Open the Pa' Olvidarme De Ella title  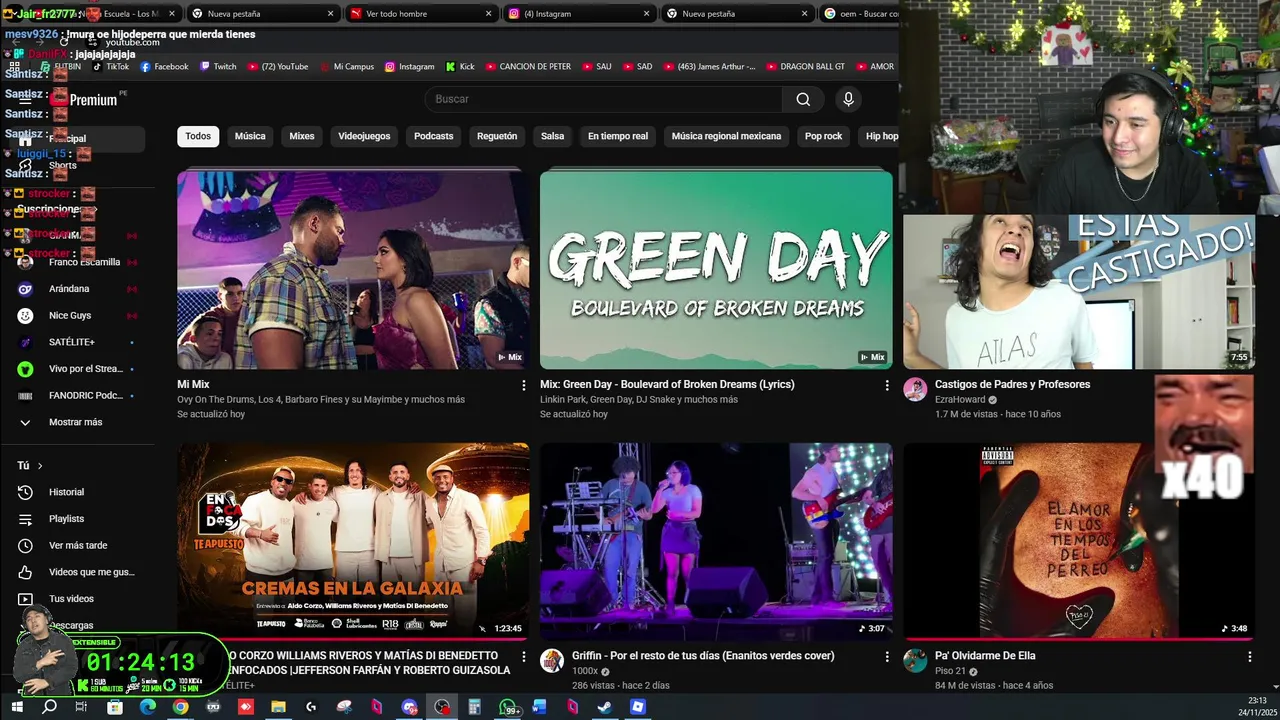985,656
